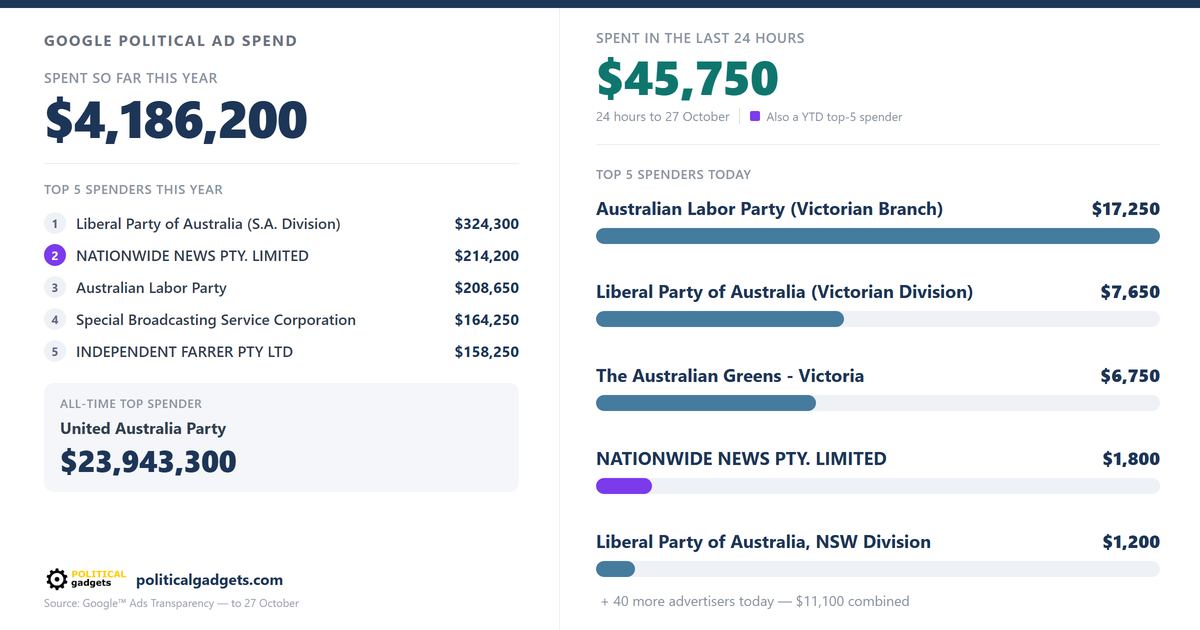1200x630 pixels.
Task: Click purple rank badge 2 for Nationwide News
Action: click(55, 256)
